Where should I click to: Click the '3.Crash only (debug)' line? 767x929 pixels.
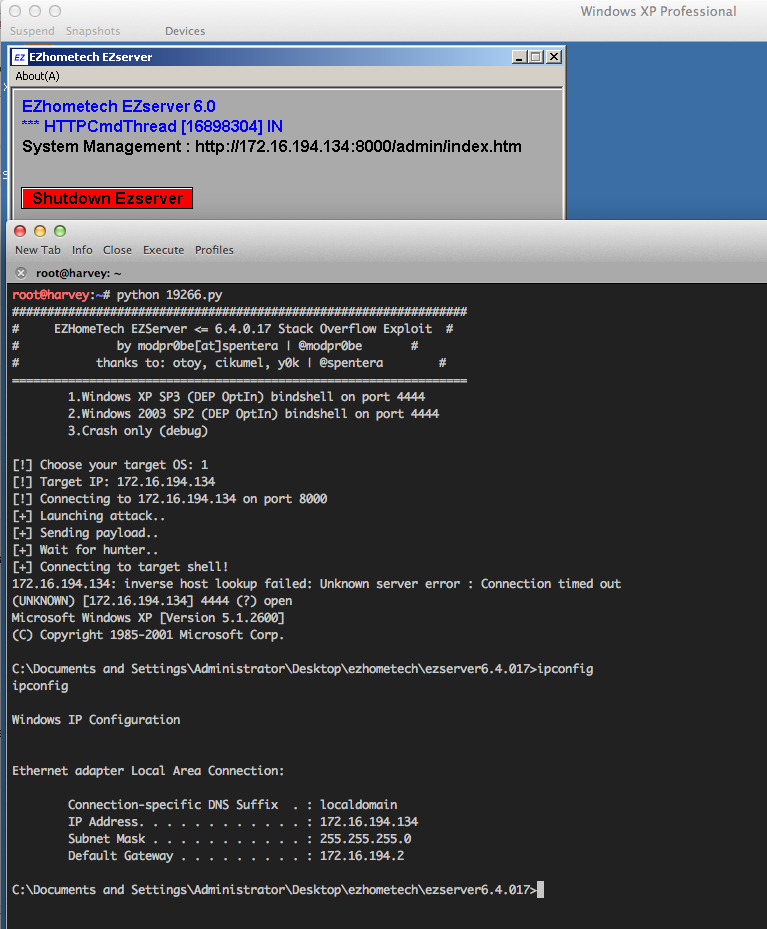pyautogui.click(x=138, y=431)
